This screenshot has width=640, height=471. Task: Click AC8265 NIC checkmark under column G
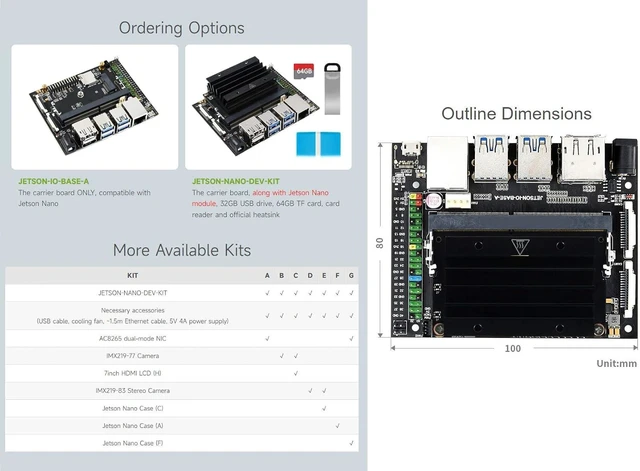(x=351, y=338)
